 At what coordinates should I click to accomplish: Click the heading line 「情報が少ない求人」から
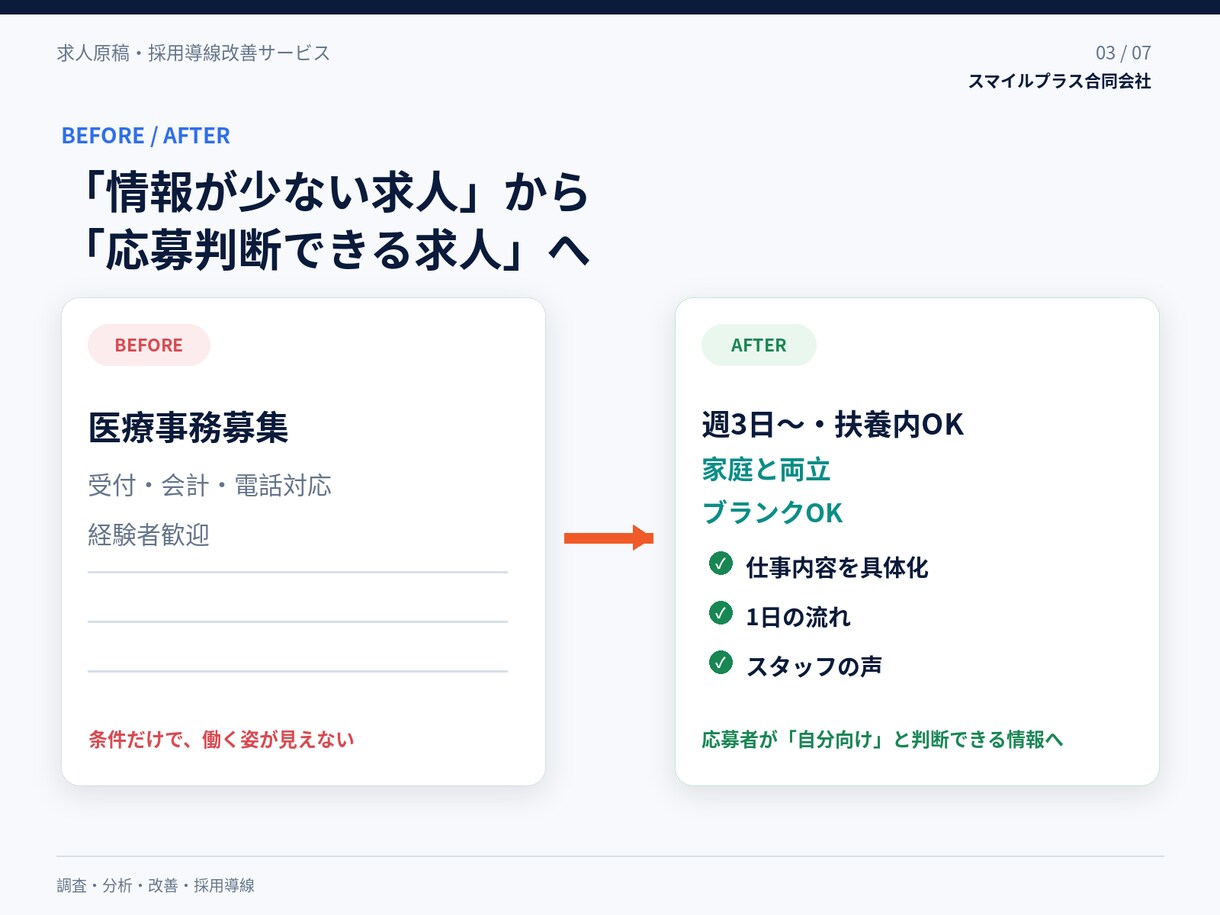(338, 193)
